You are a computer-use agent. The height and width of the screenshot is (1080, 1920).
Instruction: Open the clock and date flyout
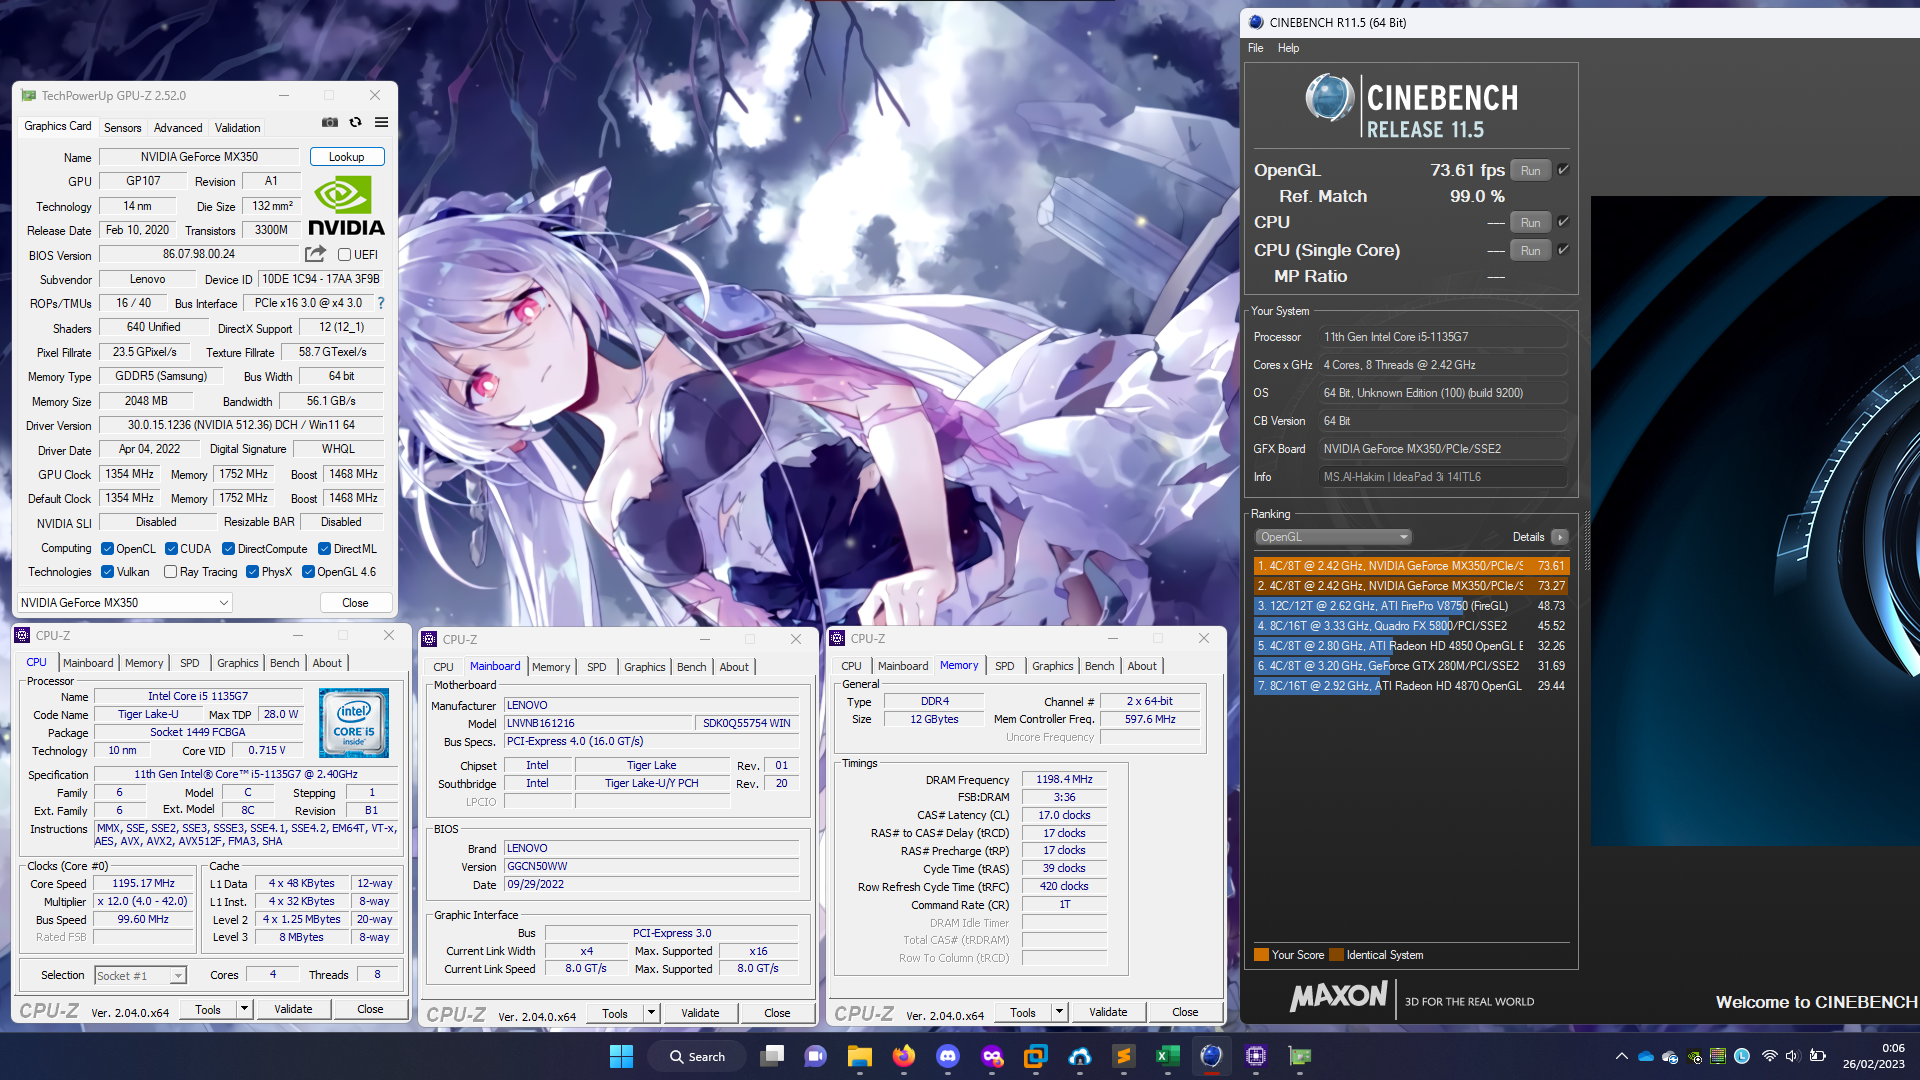1874,1056
